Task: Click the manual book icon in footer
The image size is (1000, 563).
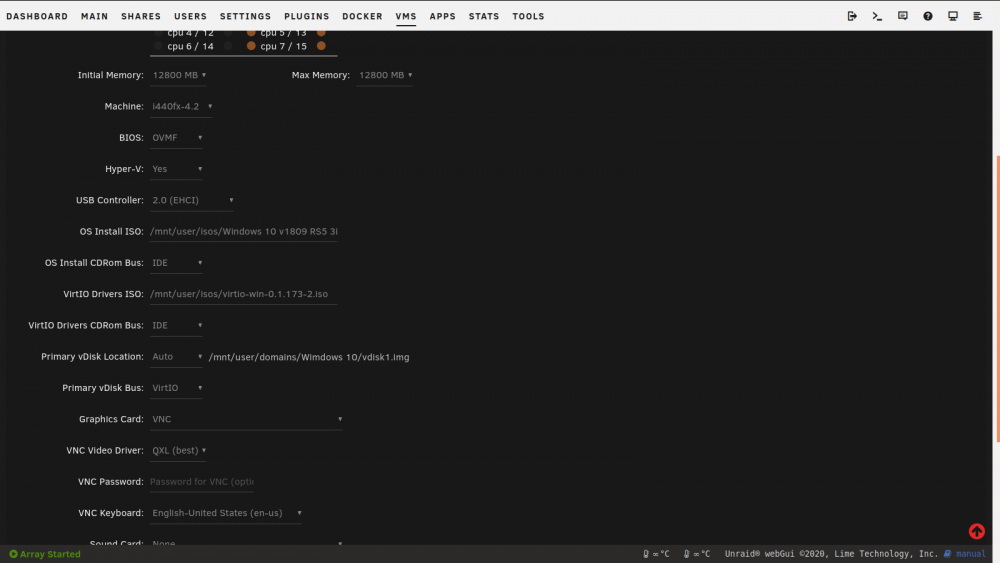Action: (x=947, y=554)
